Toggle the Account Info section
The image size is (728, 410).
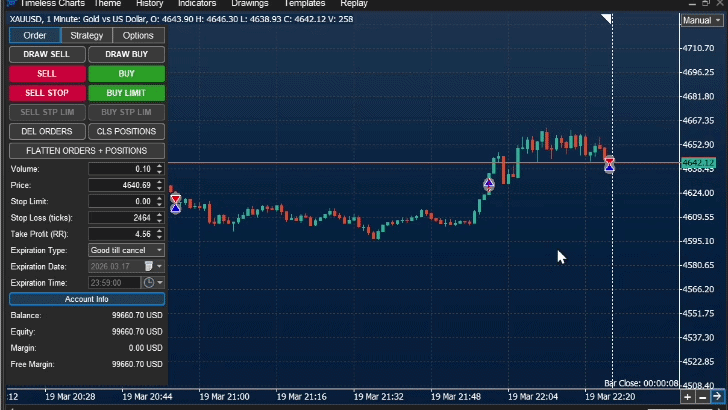[87, 299]
